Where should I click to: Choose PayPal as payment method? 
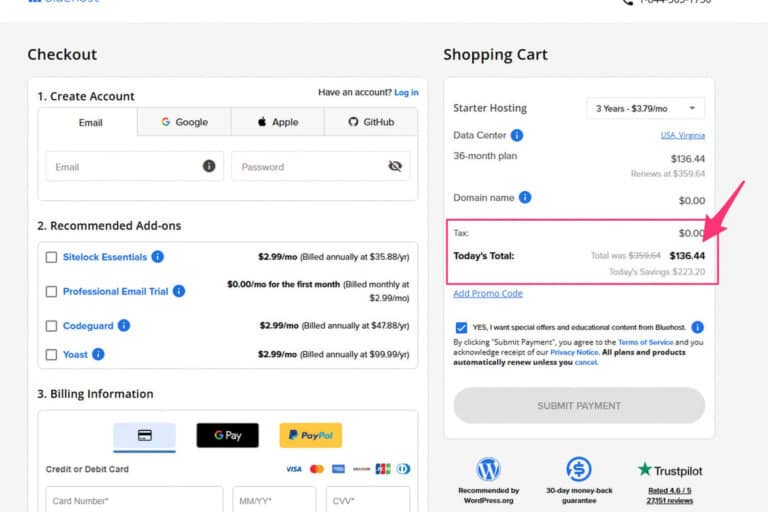pyautogui.click(x=310, y=435)
